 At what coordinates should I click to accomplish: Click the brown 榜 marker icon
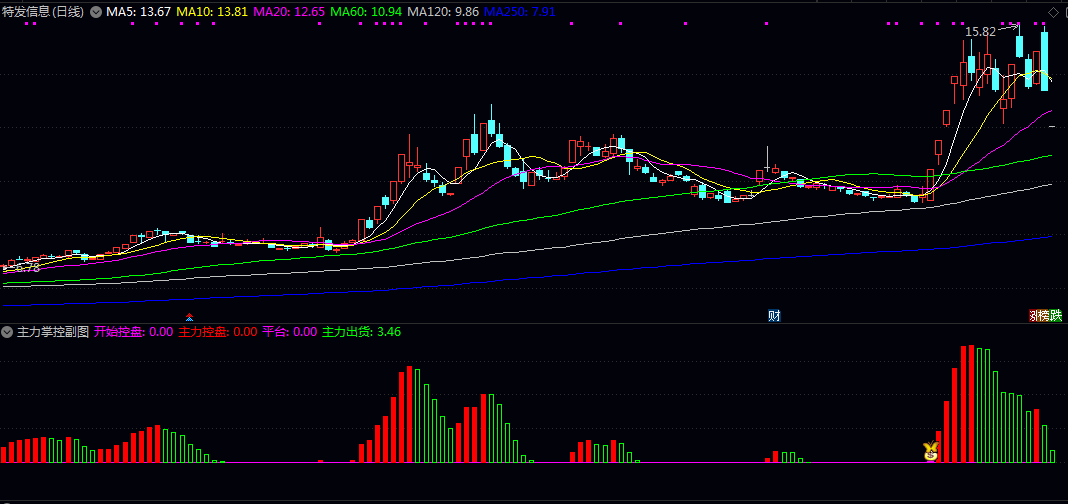[x=1042, y=316]
